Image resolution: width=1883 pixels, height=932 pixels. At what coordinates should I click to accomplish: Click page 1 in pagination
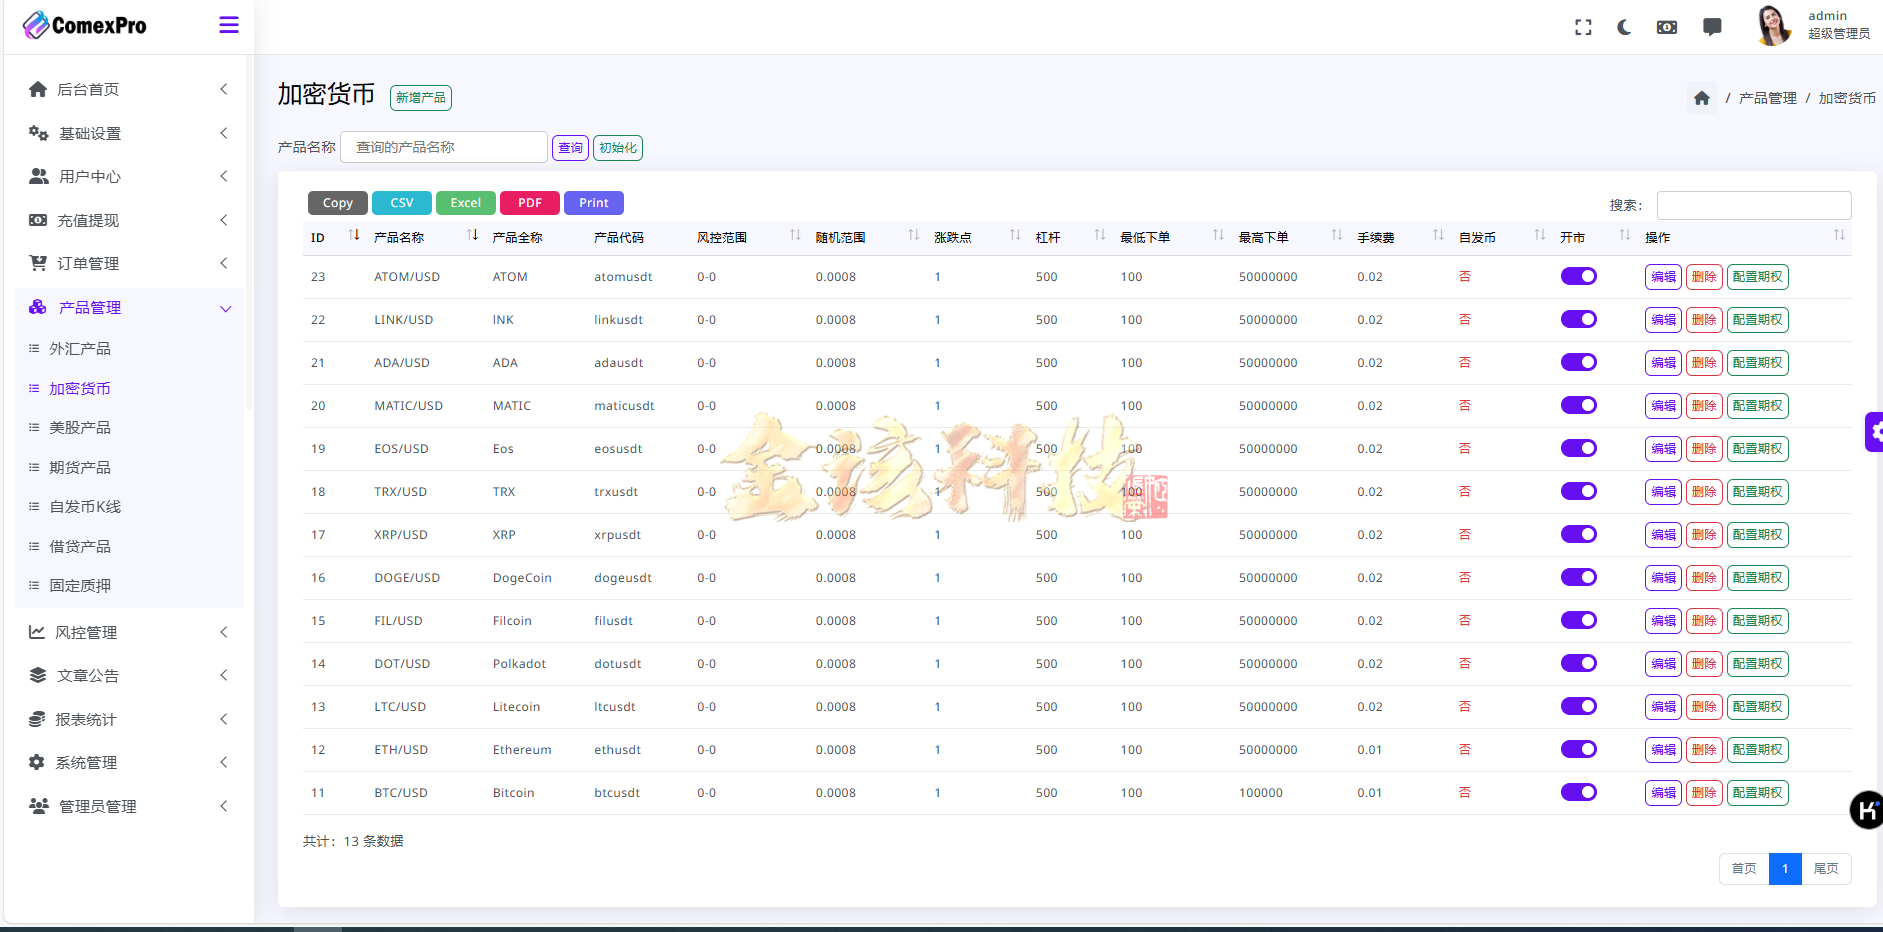(1785, 868)
